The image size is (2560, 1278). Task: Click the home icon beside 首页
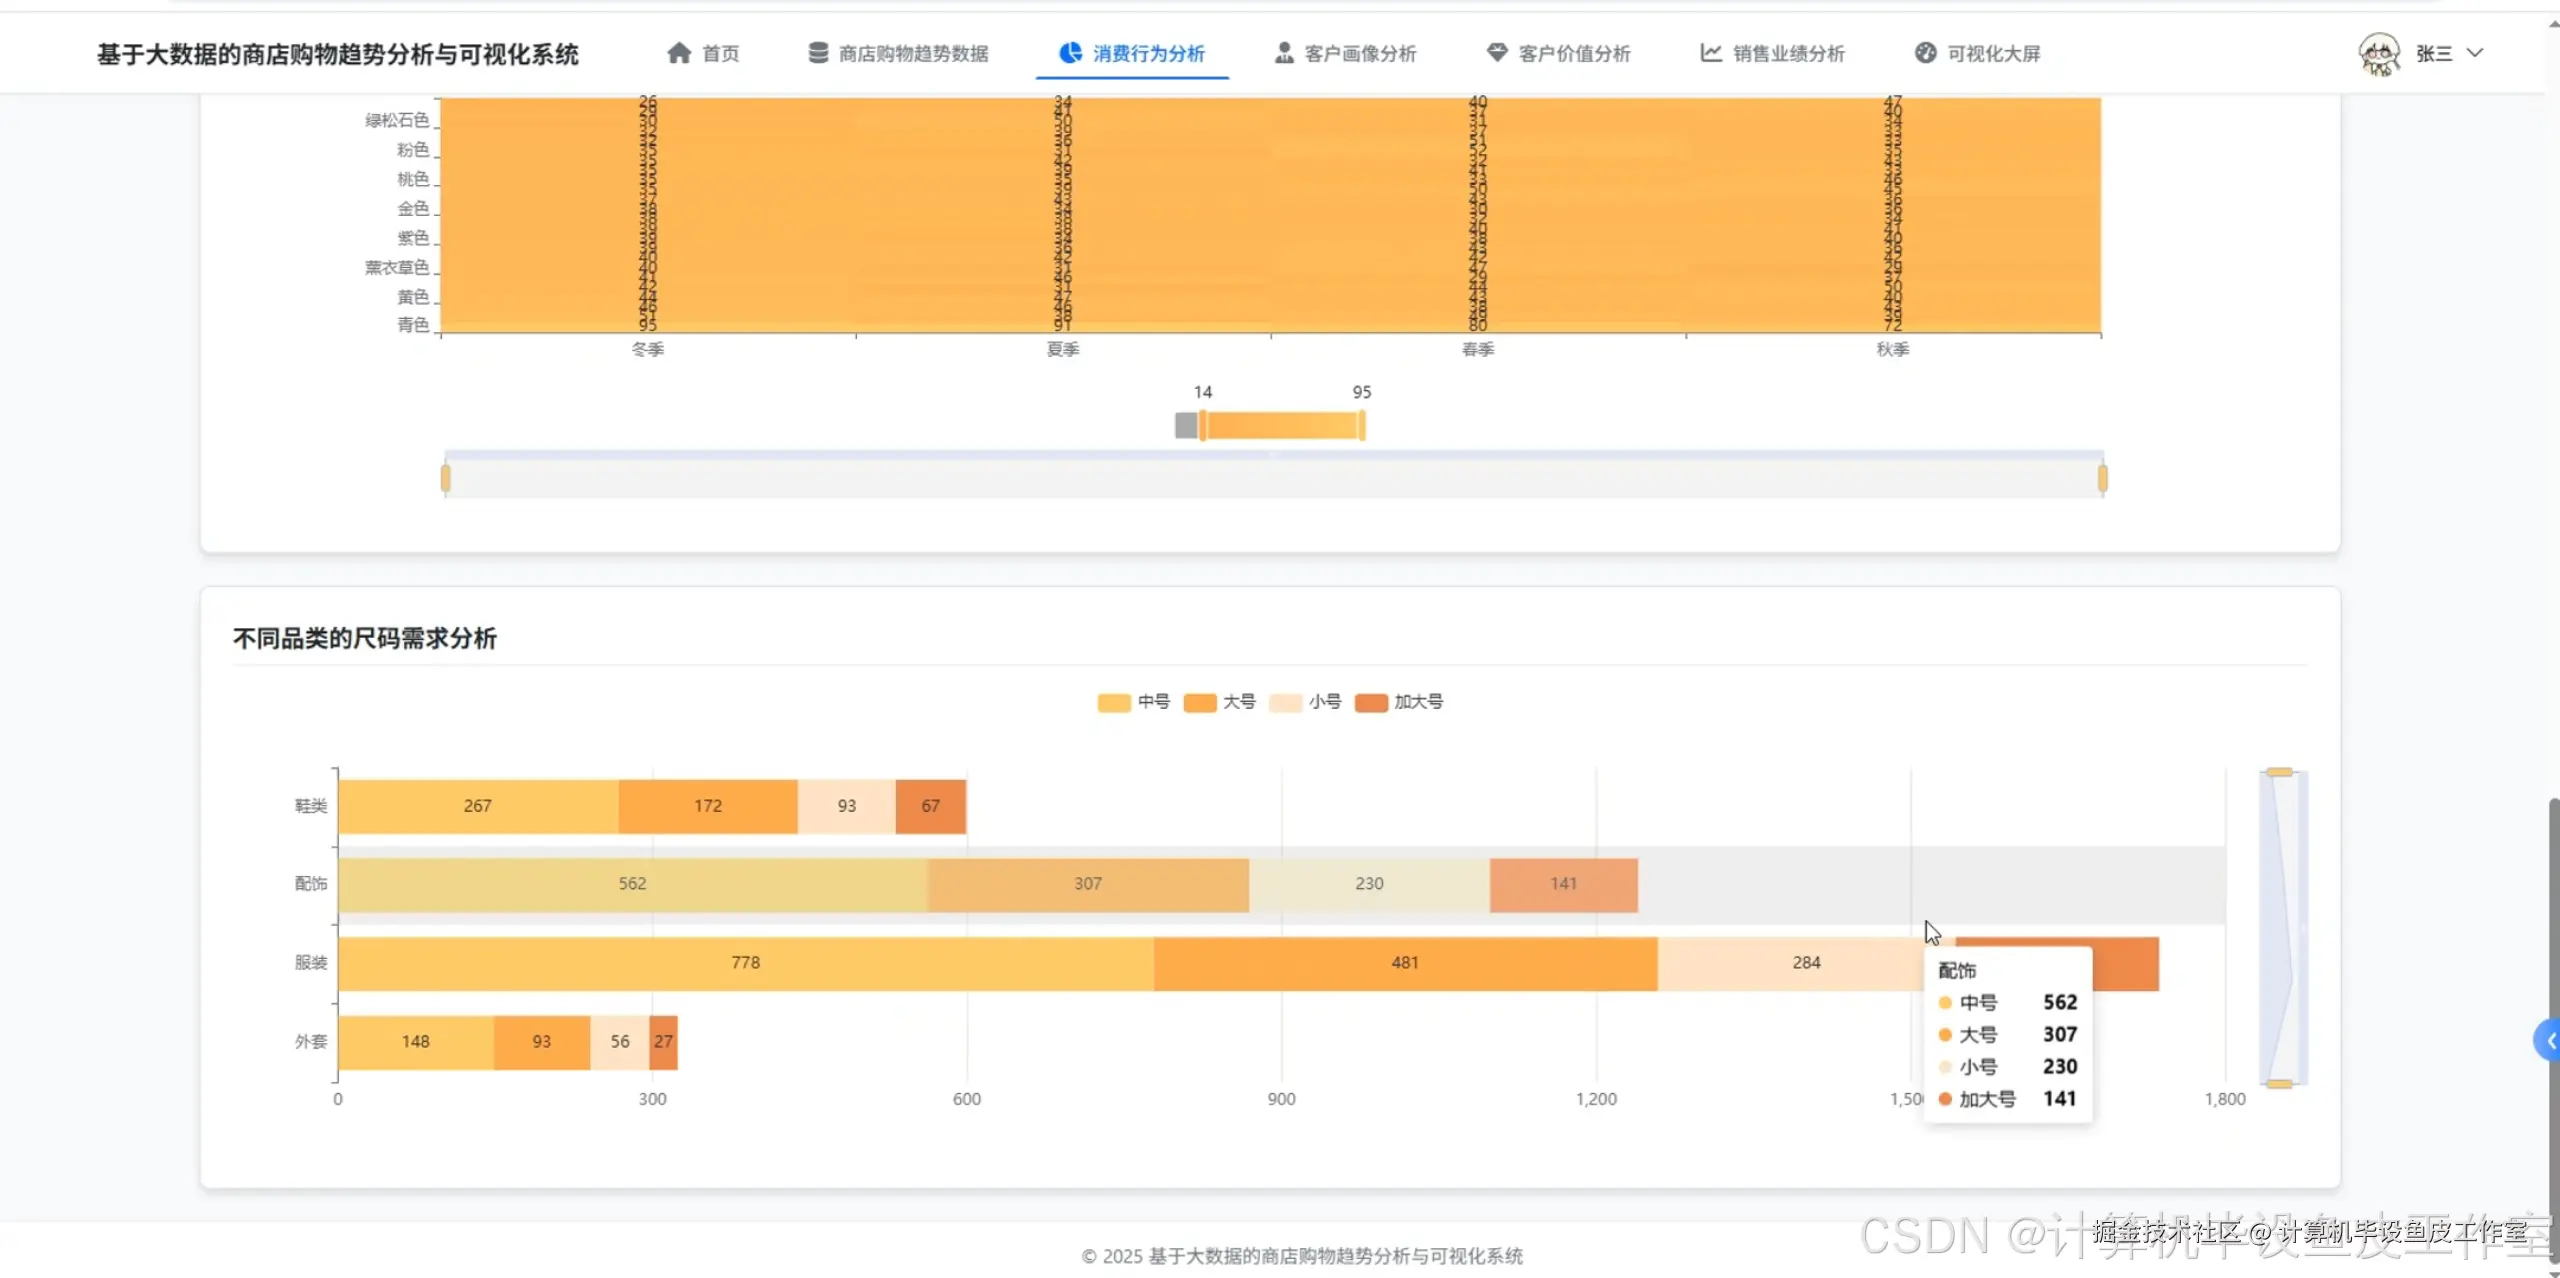pyautogui.click(x=679, y=53)
